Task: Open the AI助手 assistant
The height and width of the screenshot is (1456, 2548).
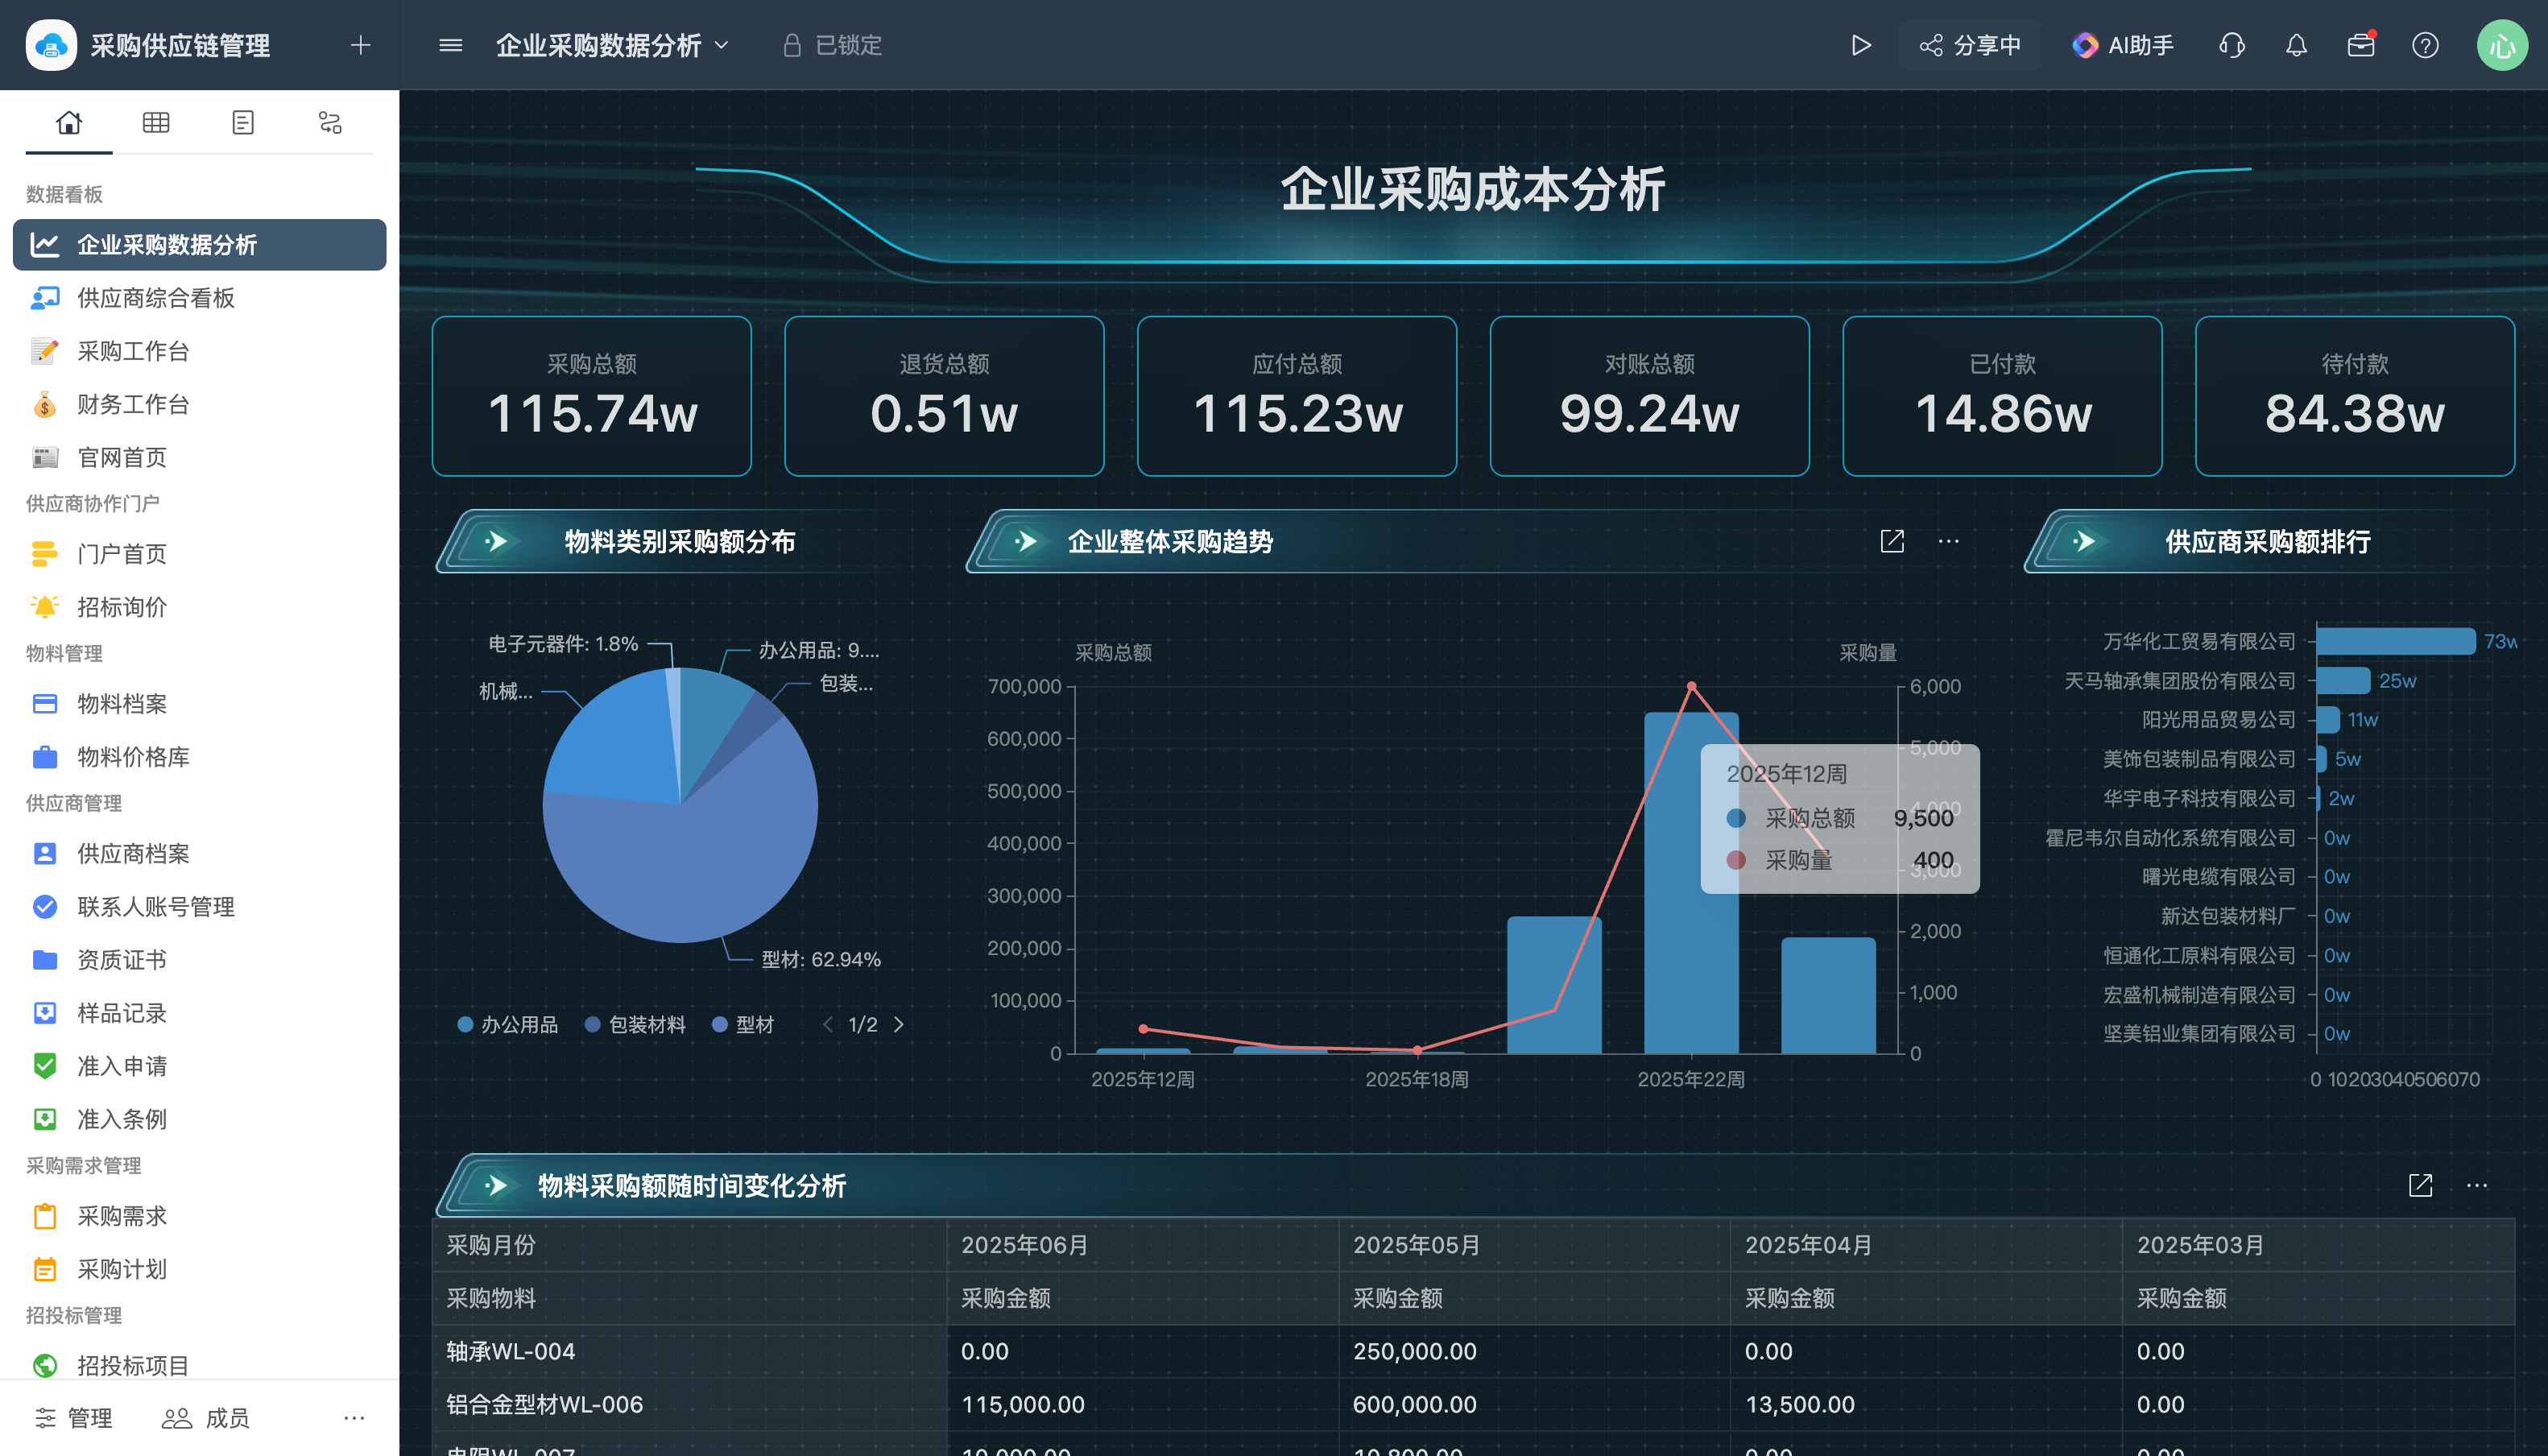Action: point(2122,45)
